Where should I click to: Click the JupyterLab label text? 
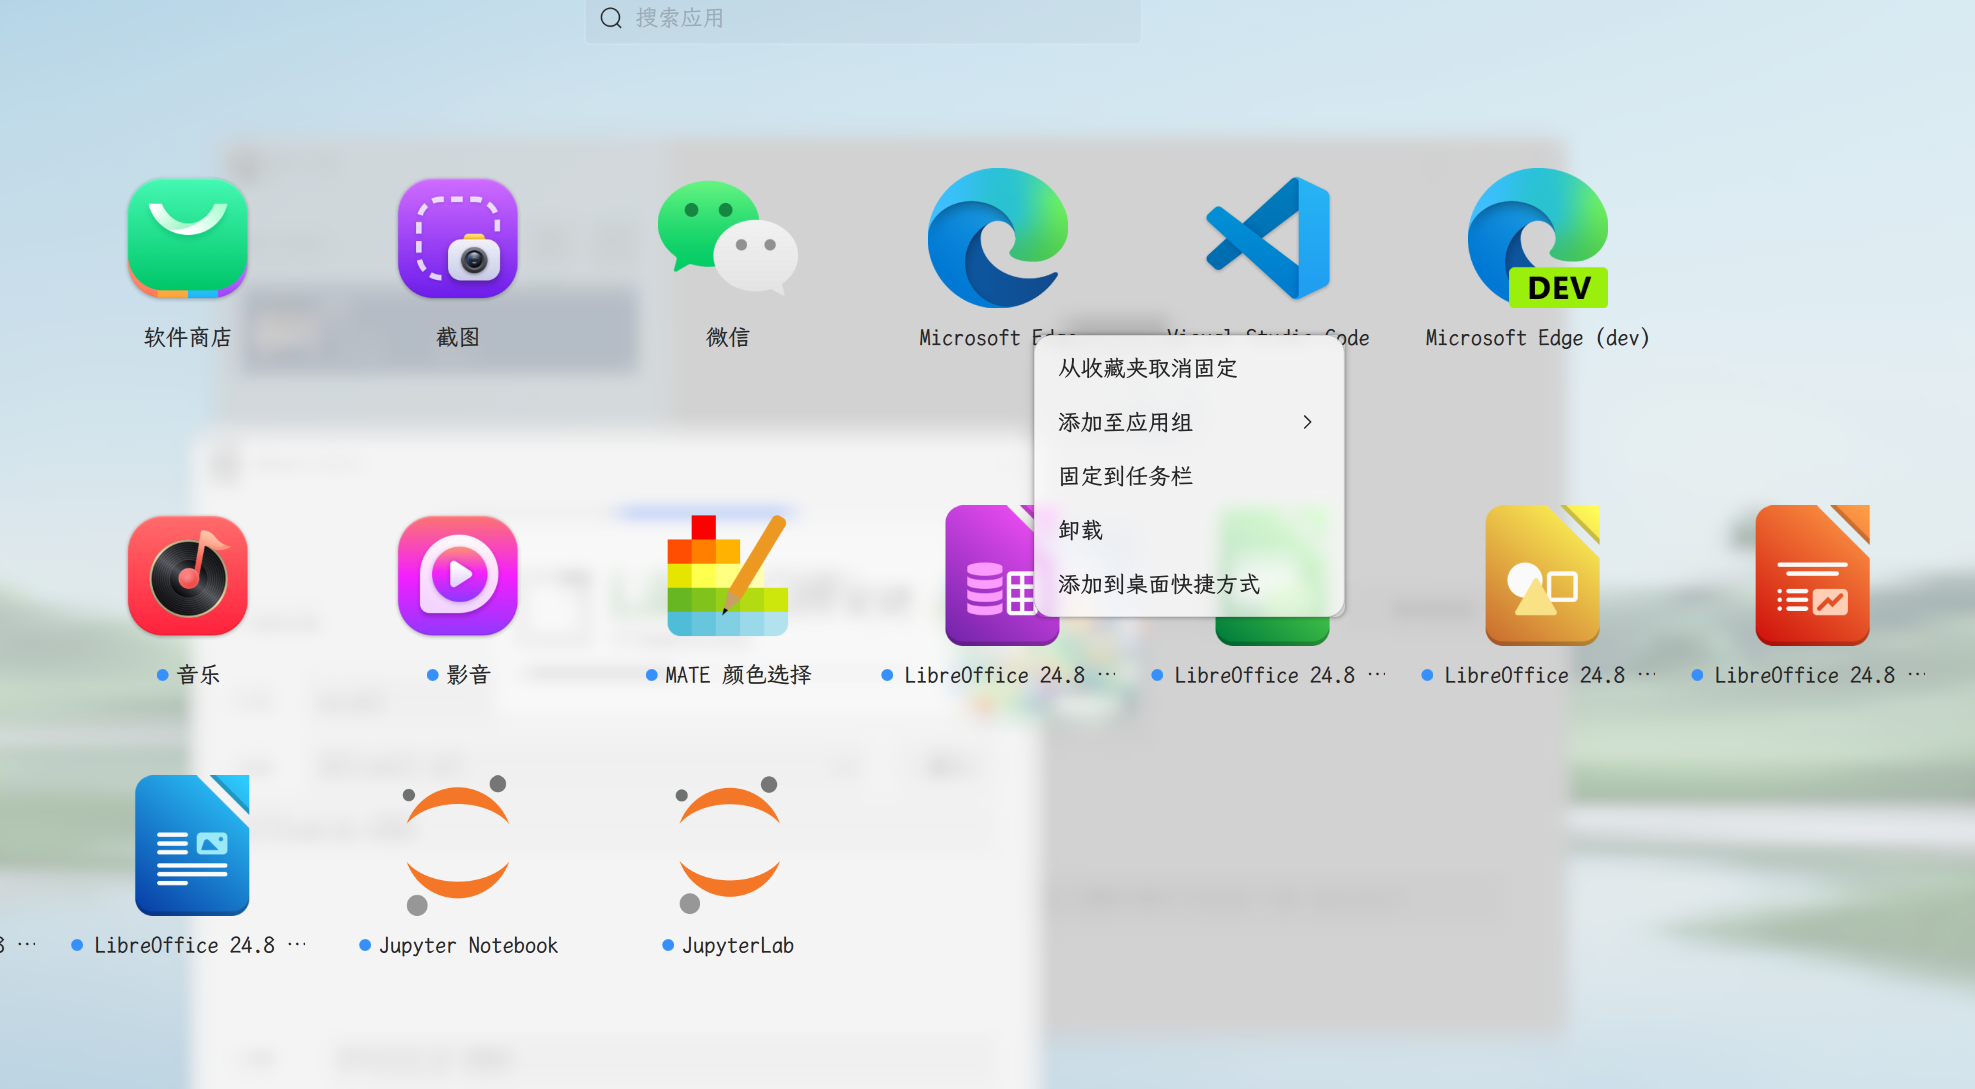tap(738, 945)
